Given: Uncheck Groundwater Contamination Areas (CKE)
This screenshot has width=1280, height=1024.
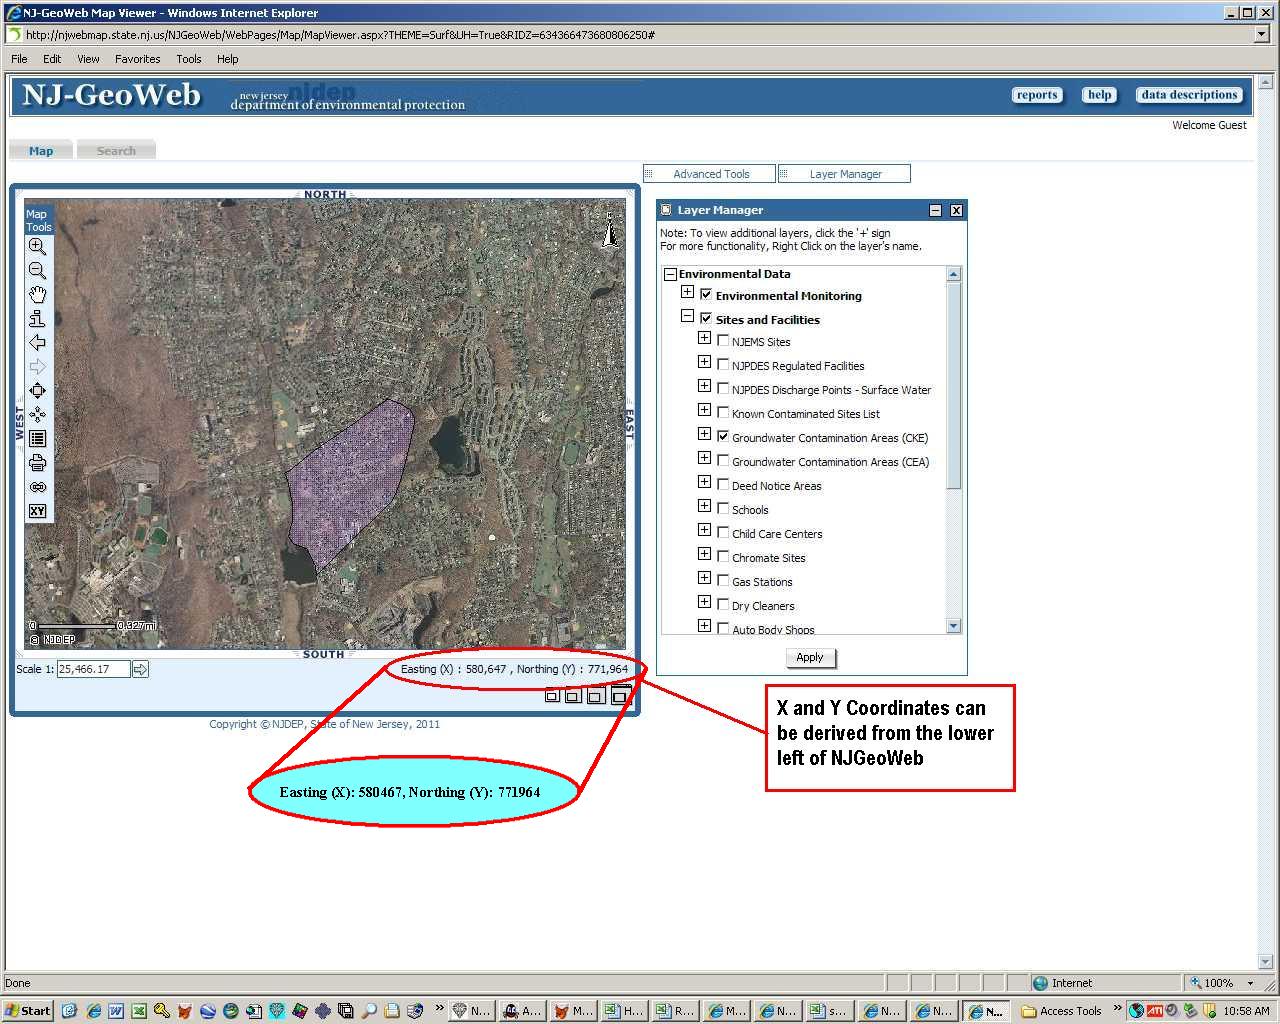Looking at the screenshot, I should tap(723, 437).
